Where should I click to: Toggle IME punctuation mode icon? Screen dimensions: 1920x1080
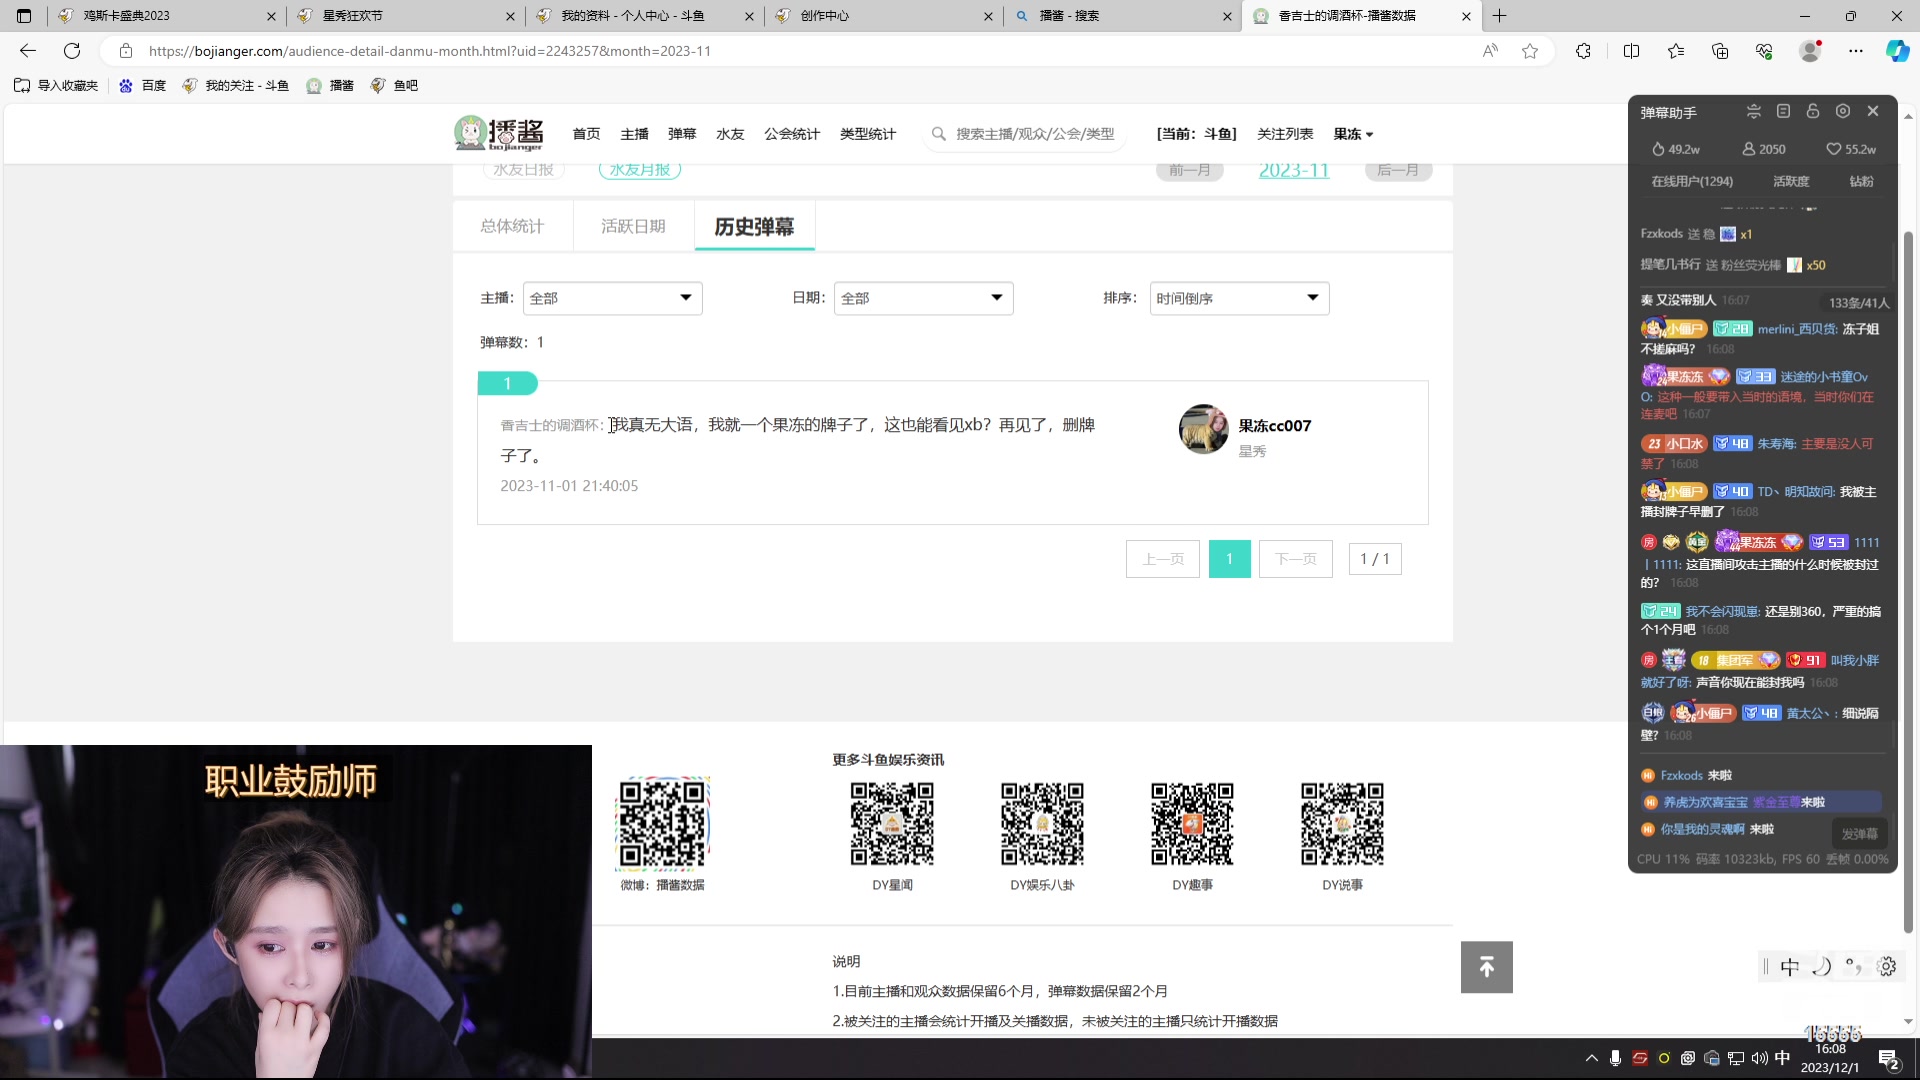[1854, 966]
